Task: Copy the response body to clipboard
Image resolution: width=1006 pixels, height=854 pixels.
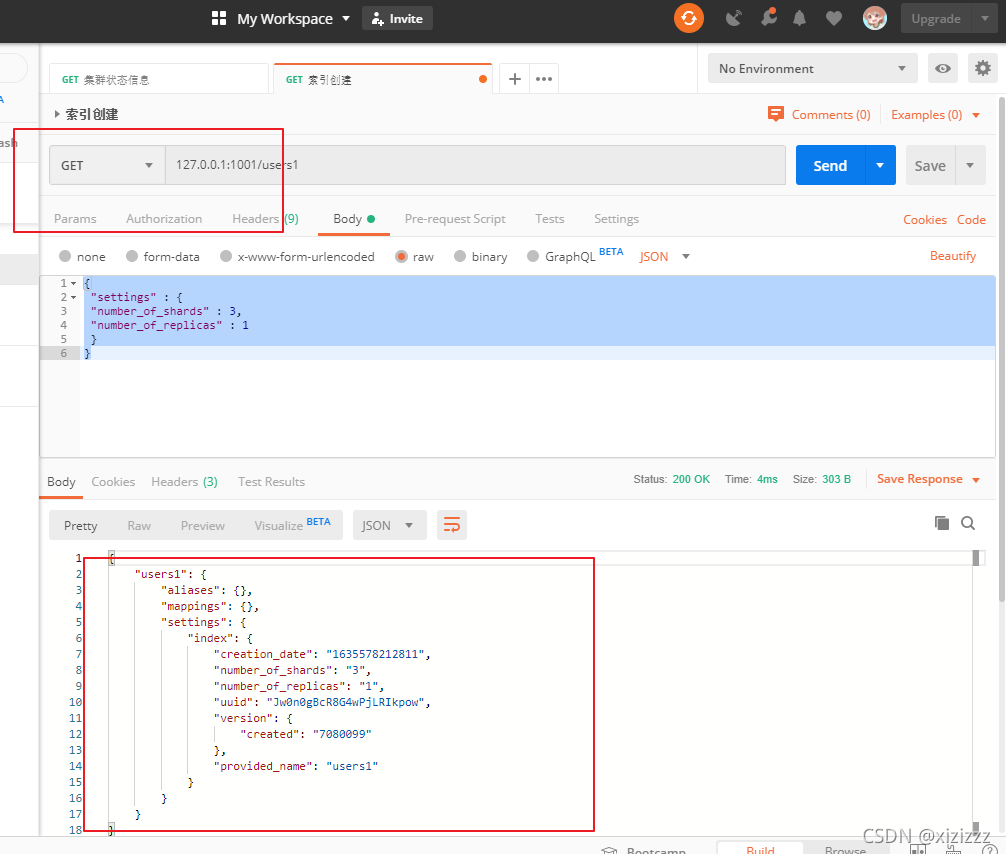Action: tap(941, 523)
